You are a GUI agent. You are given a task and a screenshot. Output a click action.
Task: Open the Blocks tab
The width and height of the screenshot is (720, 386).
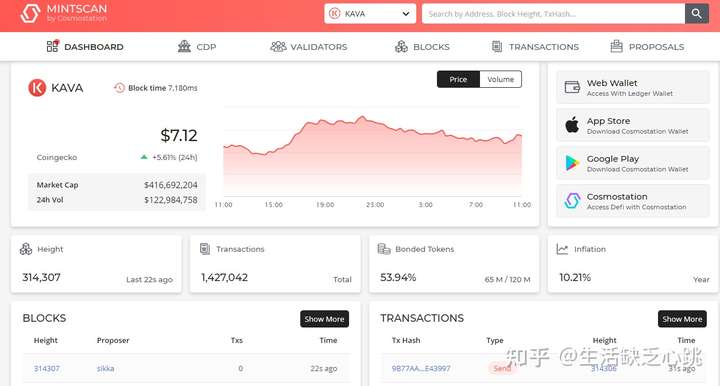coord(422,46)
